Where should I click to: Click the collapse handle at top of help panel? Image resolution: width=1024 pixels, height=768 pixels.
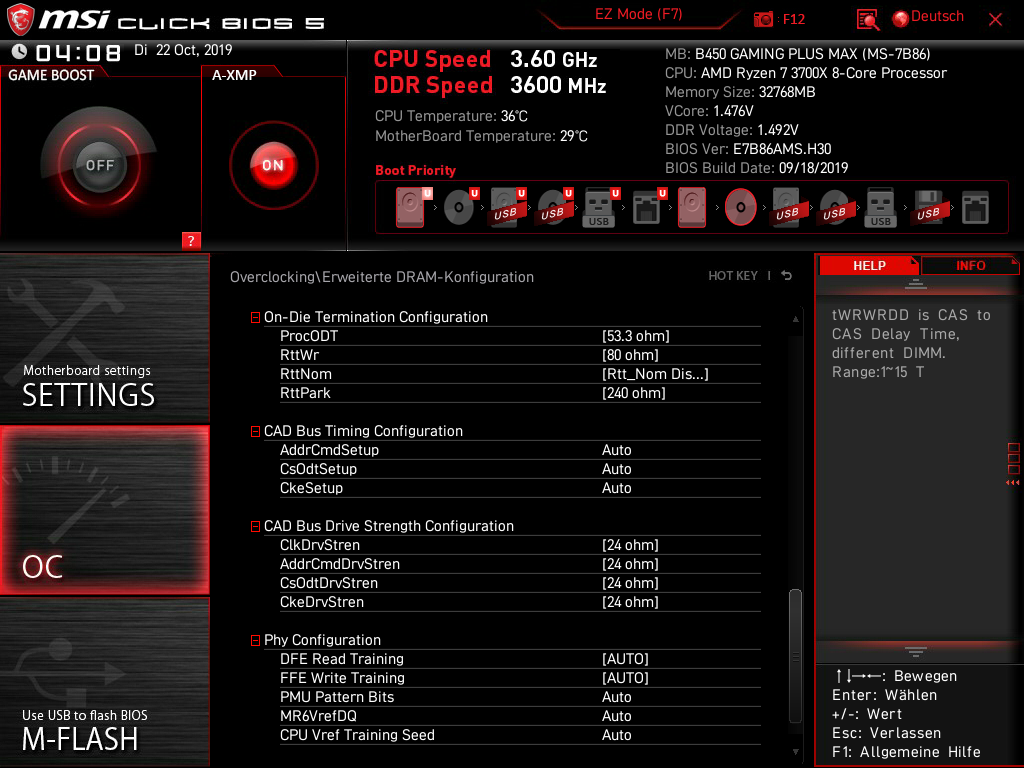pos(916,283)
